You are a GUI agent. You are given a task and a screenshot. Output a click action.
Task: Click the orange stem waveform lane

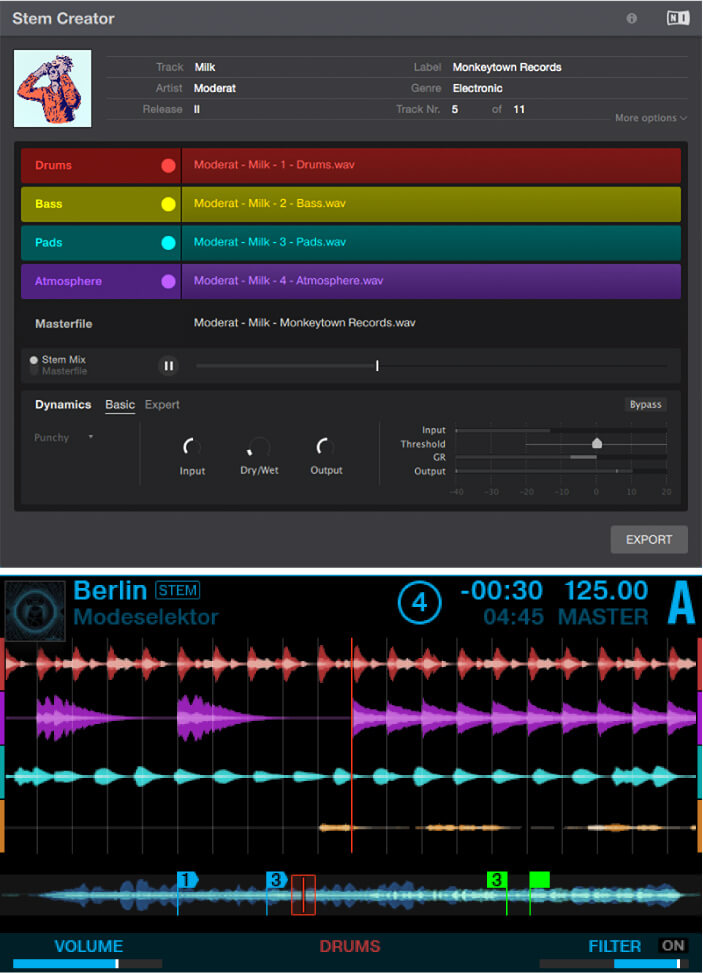[x=351, y=827]
